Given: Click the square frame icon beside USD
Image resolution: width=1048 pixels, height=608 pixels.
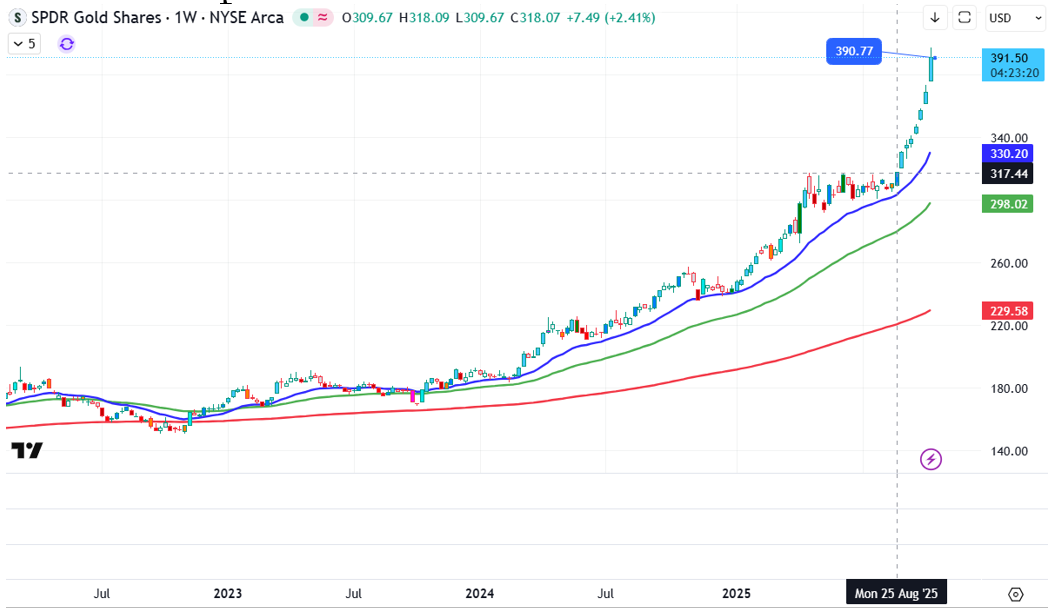Looking at the screenshot, I should click(x=965, y=17).
